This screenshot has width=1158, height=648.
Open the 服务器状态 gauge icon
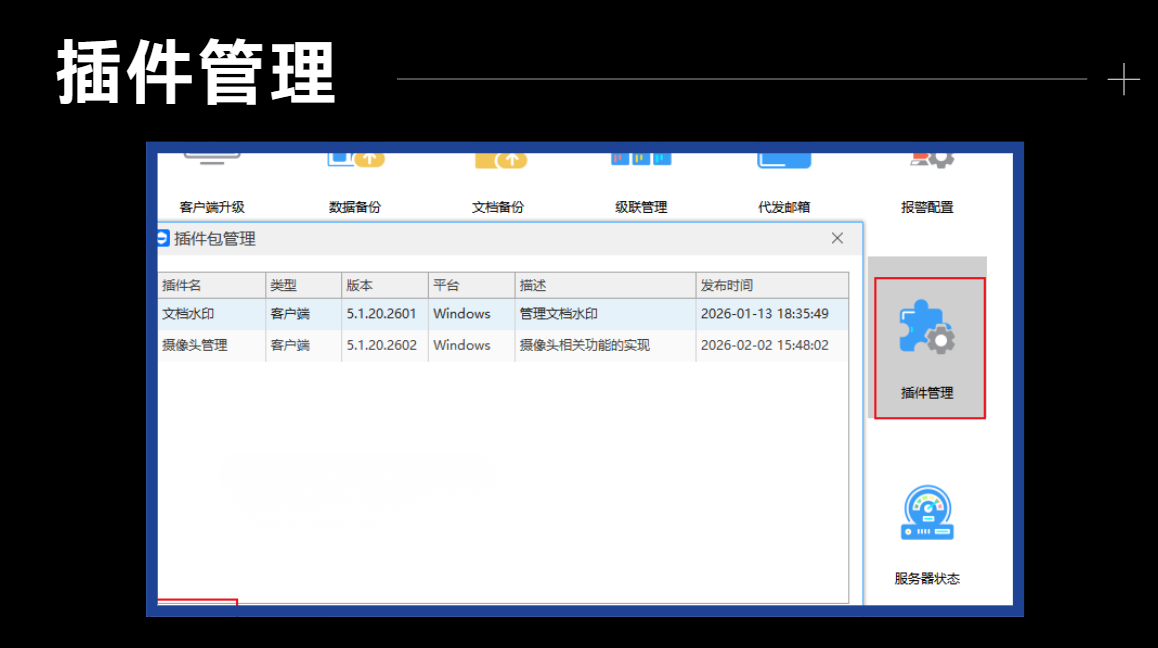click(x=928, y=513)
